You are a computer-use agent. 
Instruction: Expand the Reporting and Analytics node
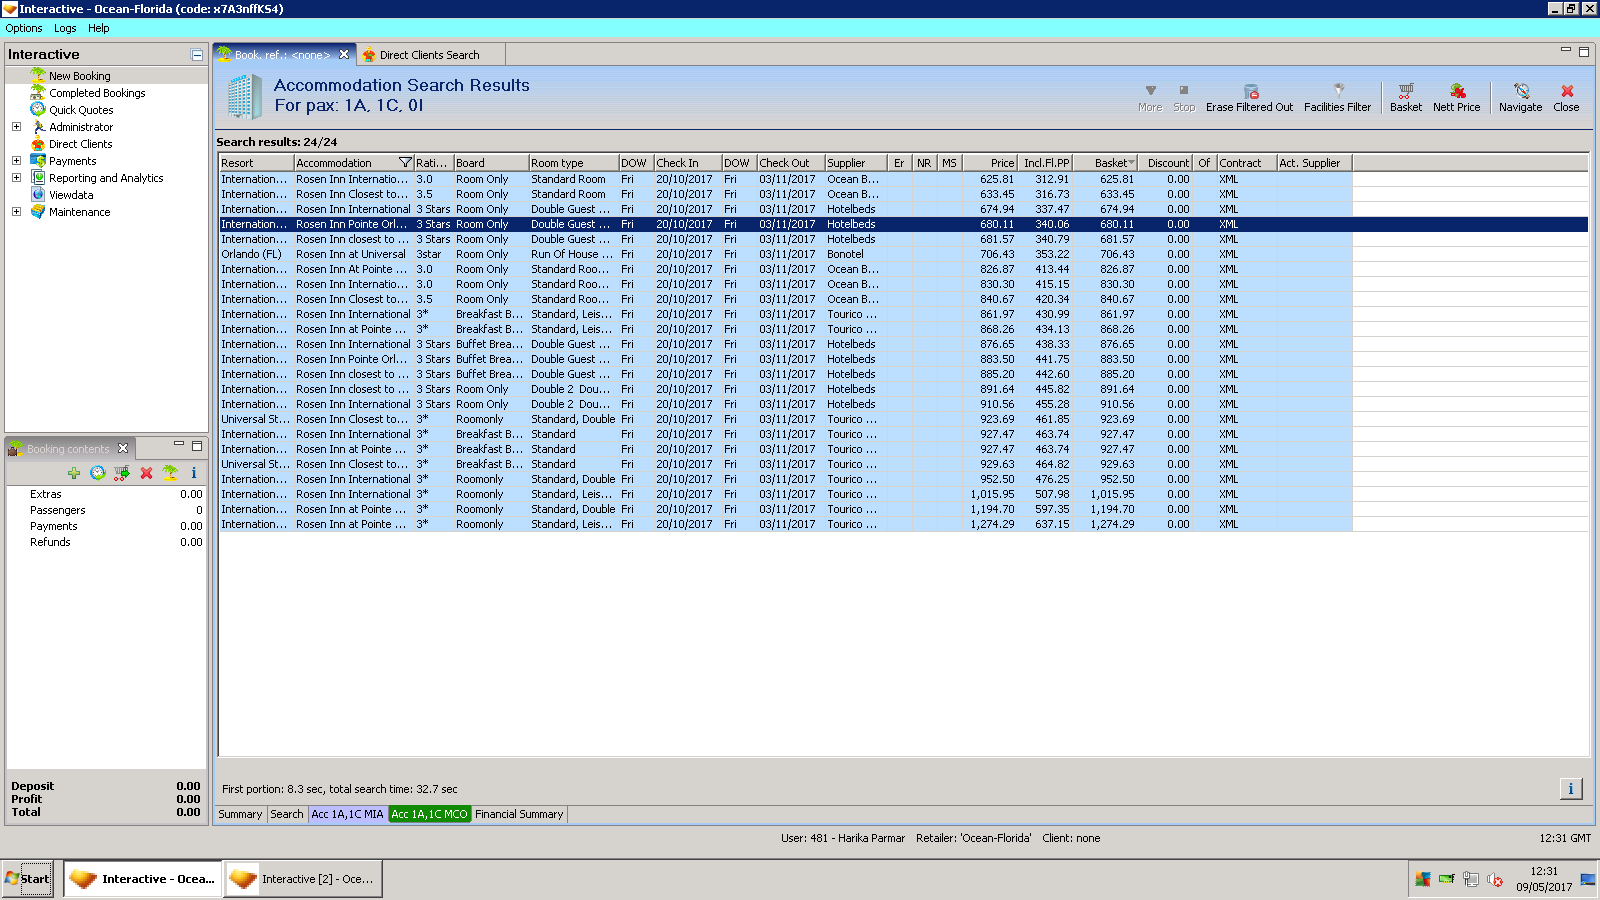click(x=16, y=178)
